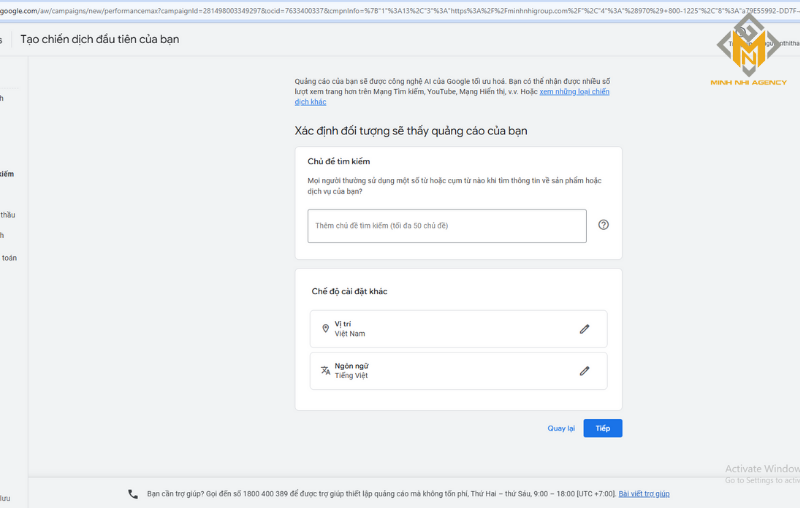Click the location pin icon for Vị trí
The image size is (800, 508).
[x=325, y=329]
